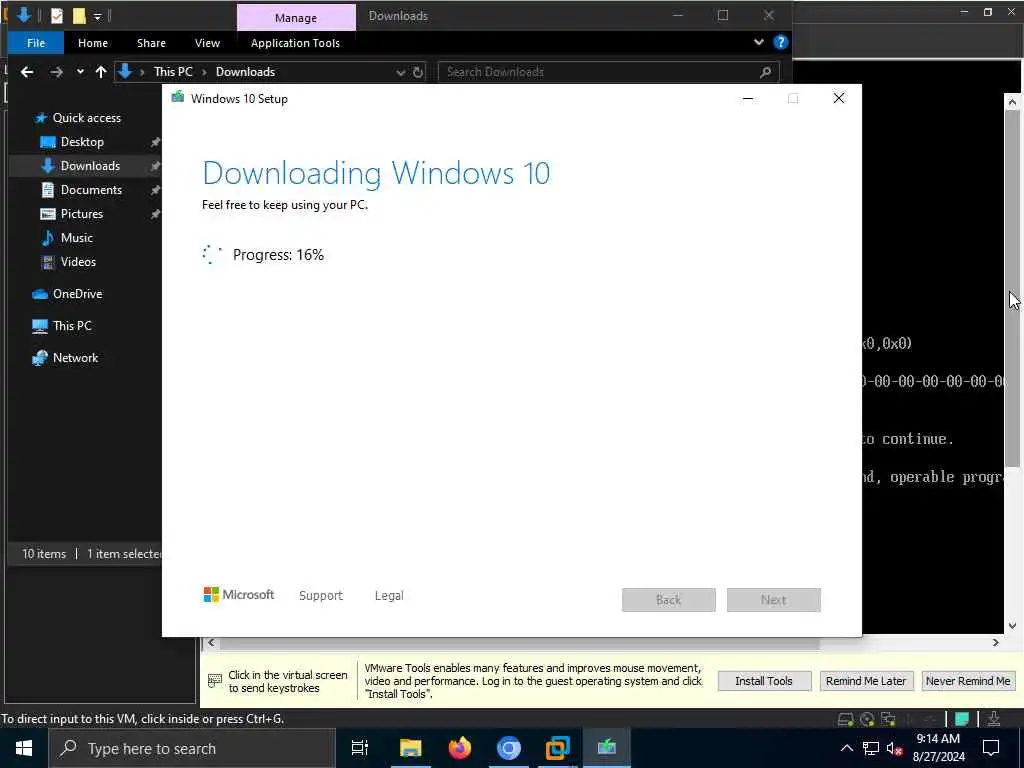Open Firefox from the taskbar
This screenshot has width=1024, height=768.
point(460,748)
